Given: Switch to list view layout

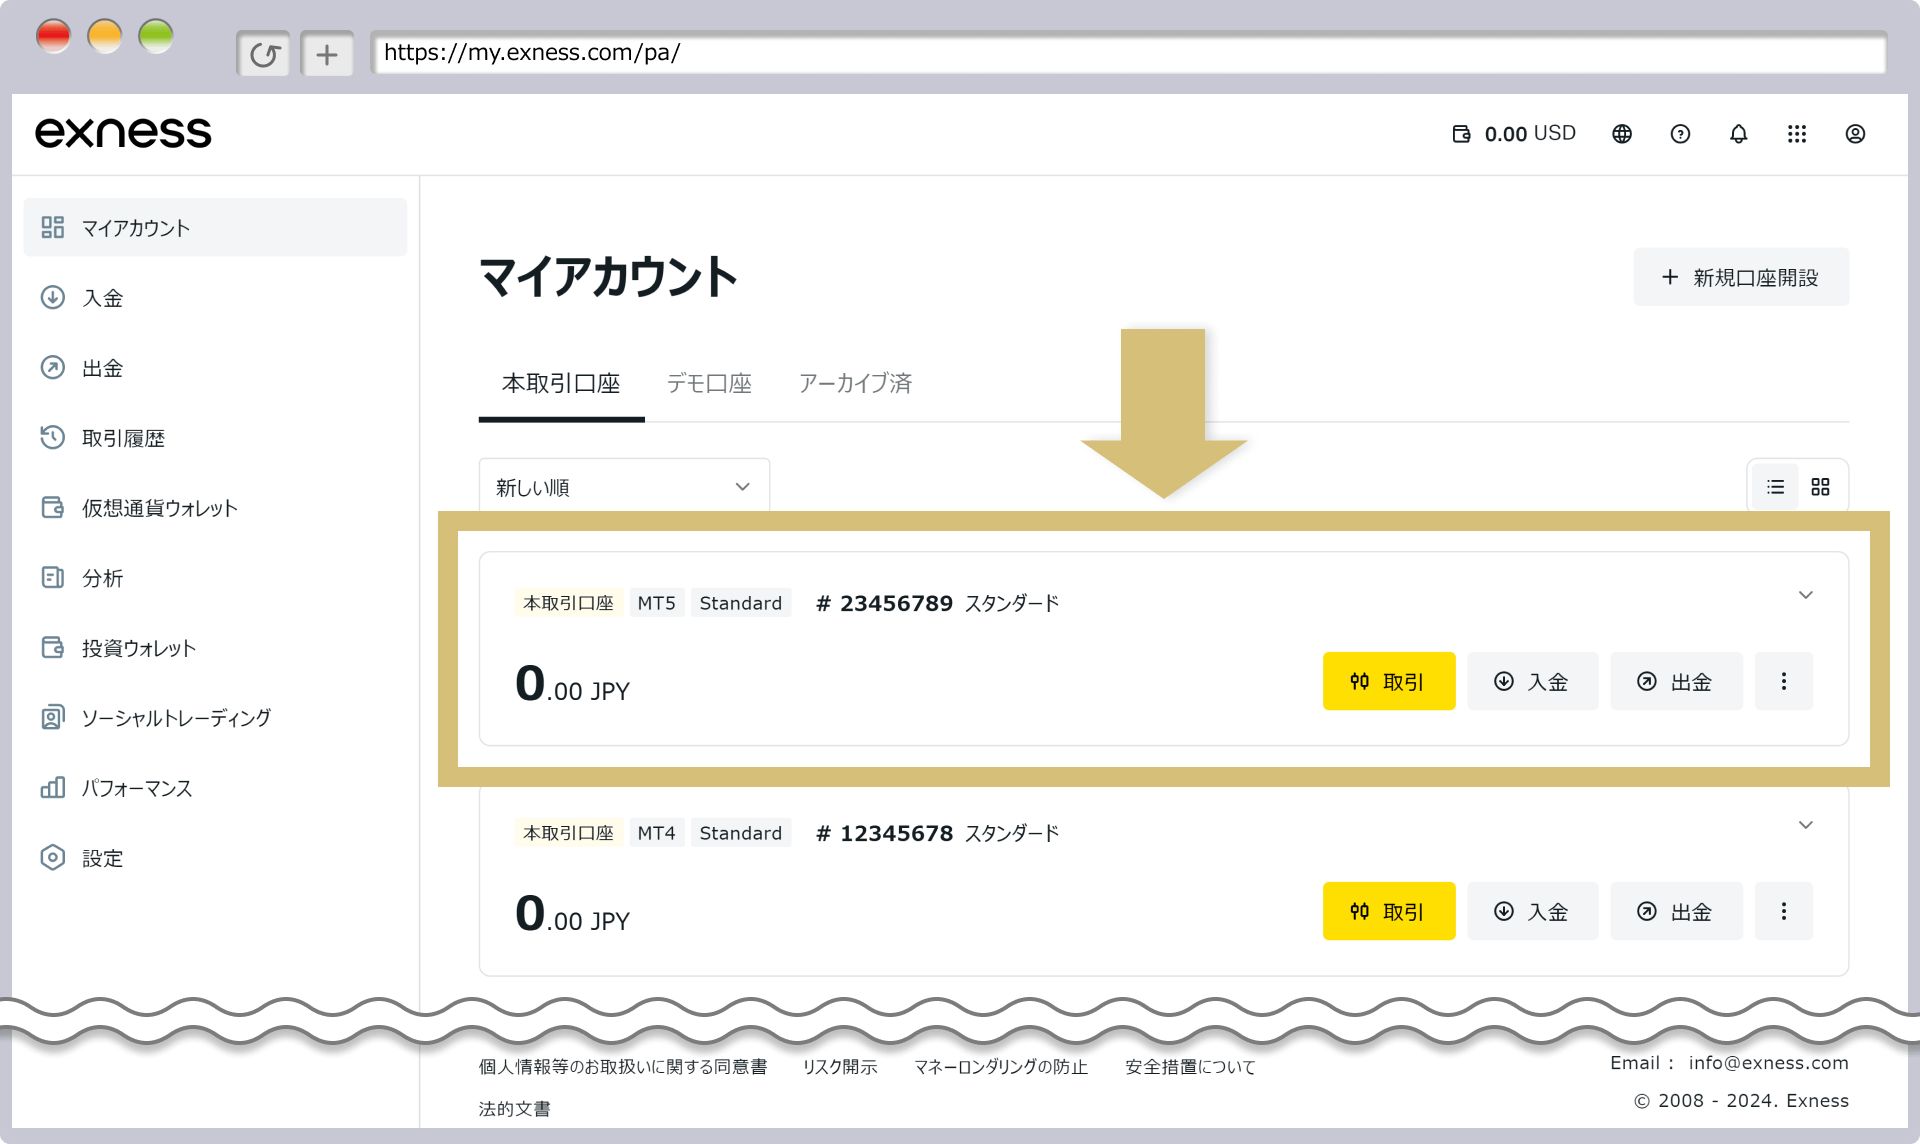Looking at the screenshot, I should click(x=1775, y=487).
